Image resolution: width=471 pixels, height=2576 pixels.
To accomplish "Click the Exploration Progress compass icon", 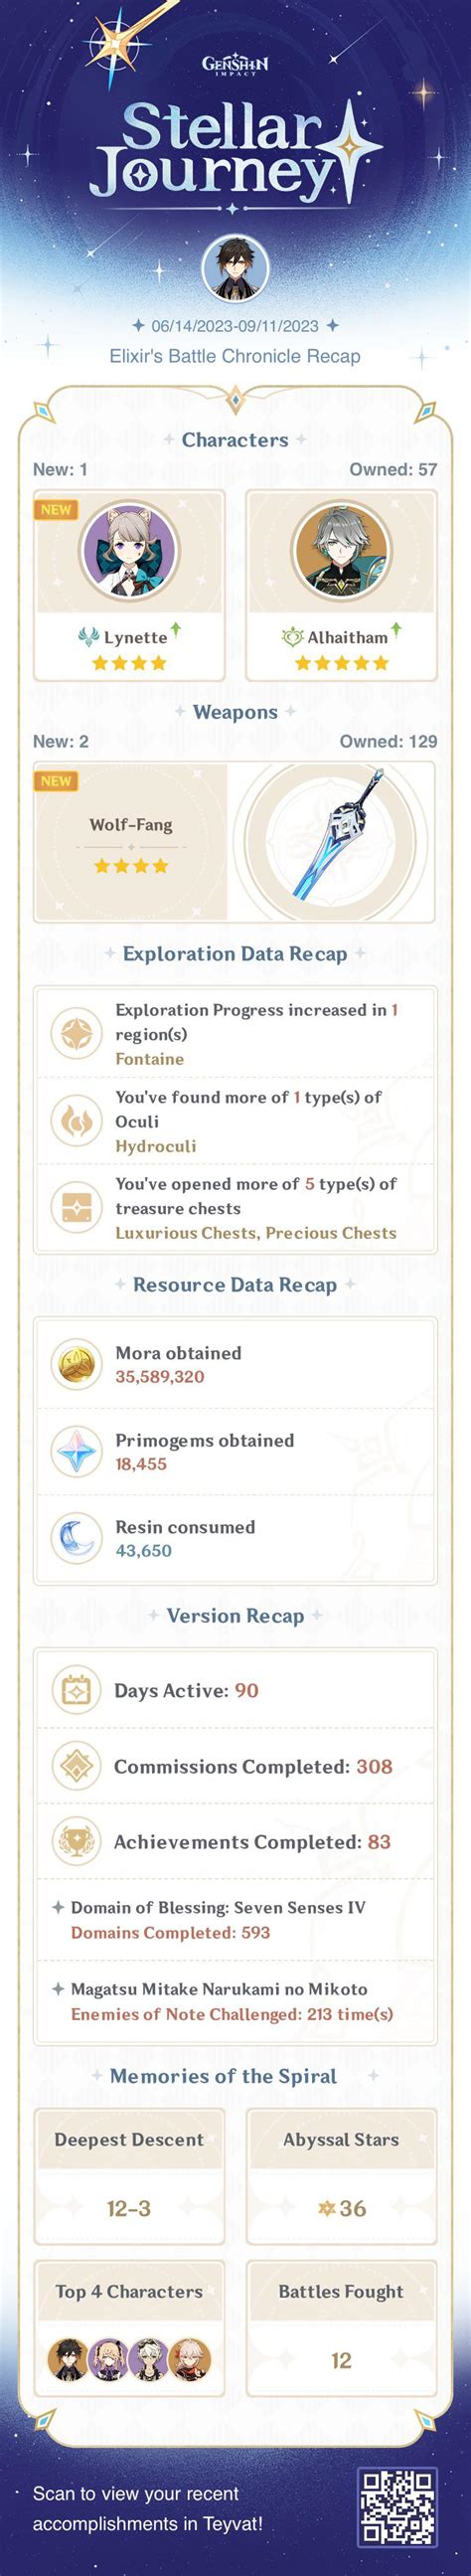I will [76, 1033].
